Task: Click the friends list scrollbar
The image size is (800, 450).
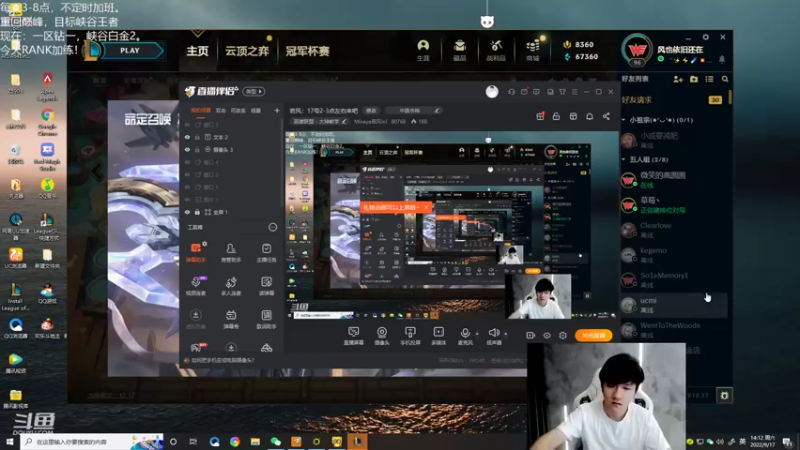Action: pyautogui.click(x=730, y=97)
